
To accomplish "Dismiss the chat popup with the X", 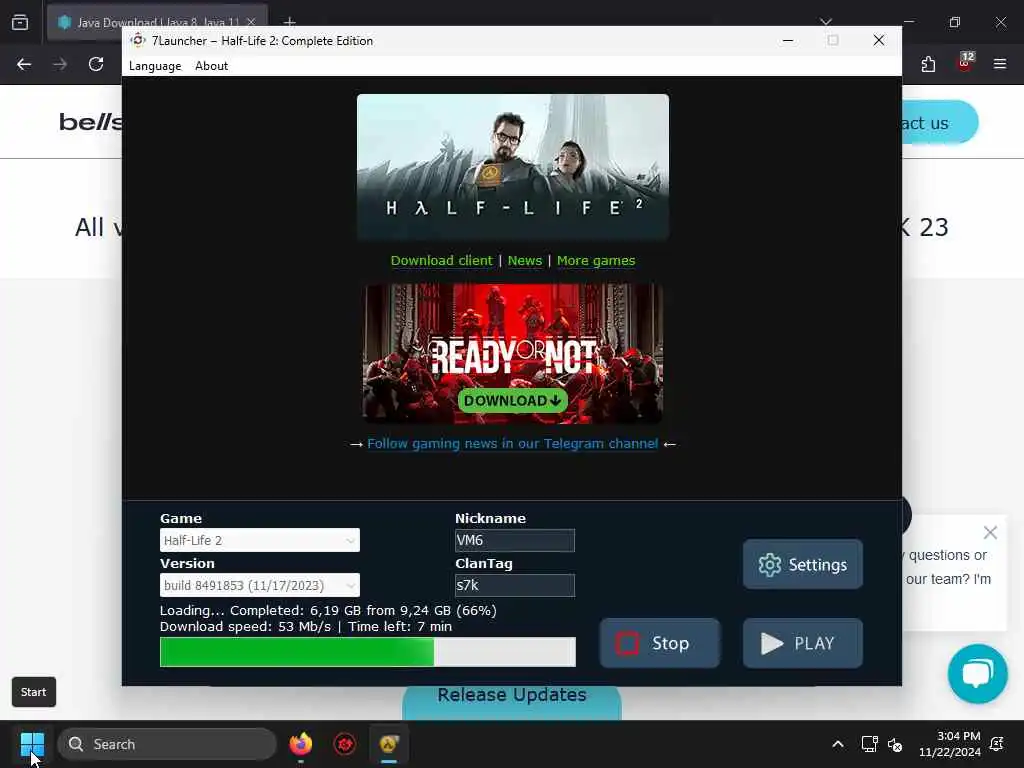I will [990, 533].
